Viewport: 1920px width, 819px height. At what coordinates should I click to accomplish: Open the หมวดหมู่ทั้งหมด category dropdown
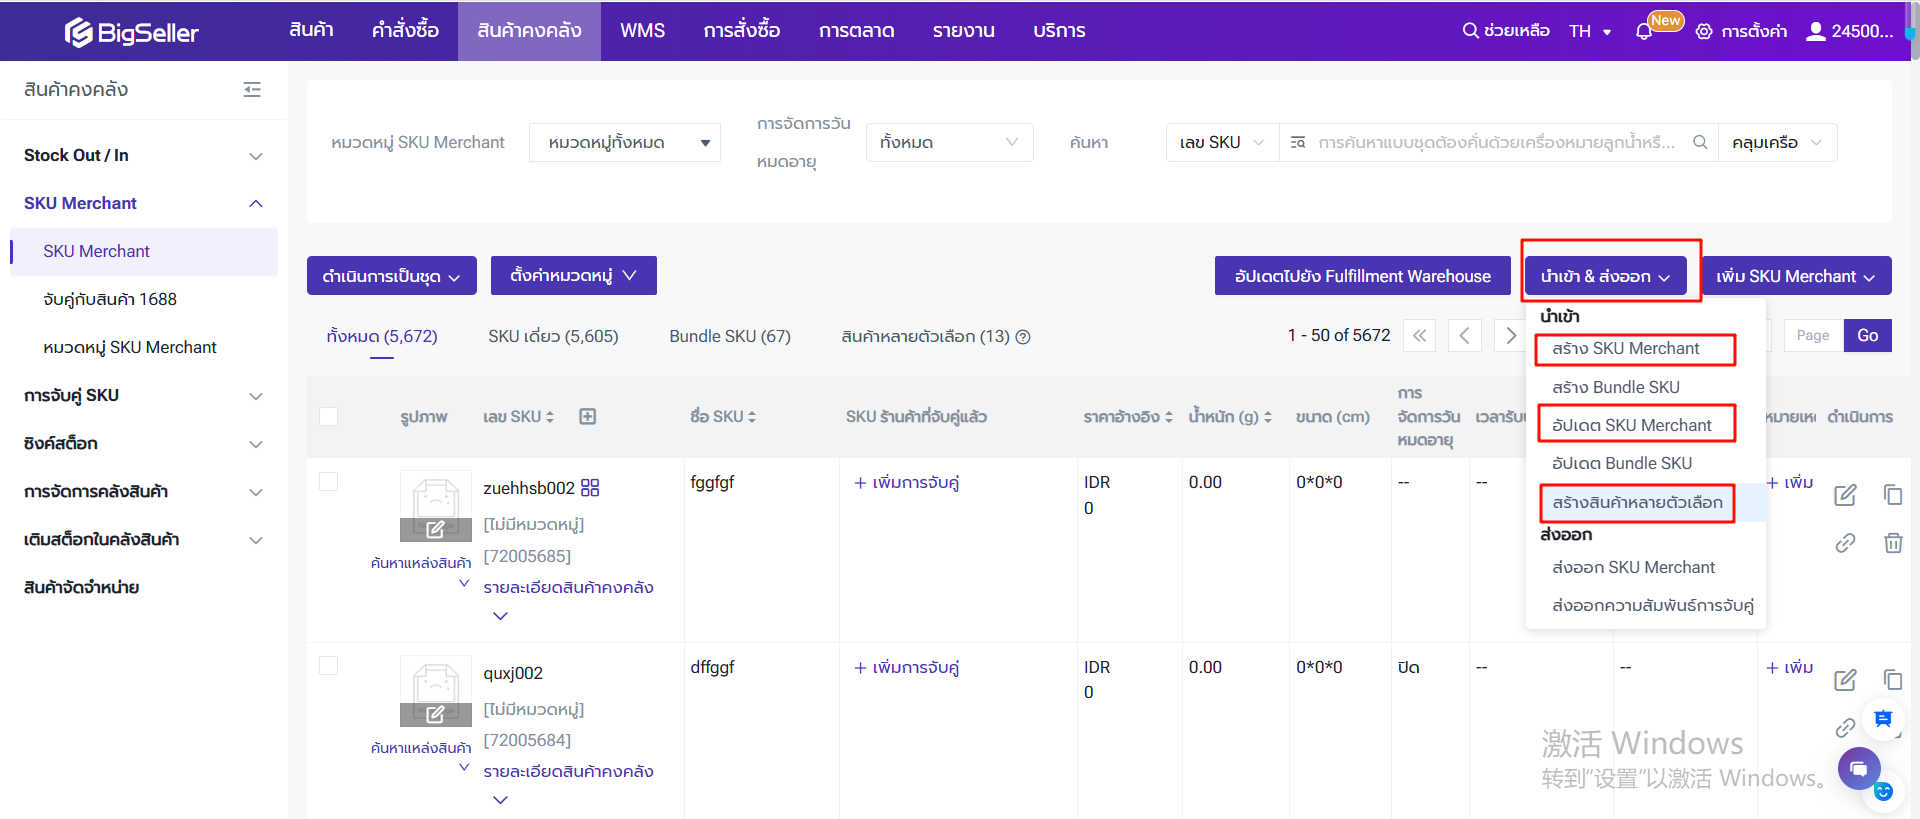point(625,143)
